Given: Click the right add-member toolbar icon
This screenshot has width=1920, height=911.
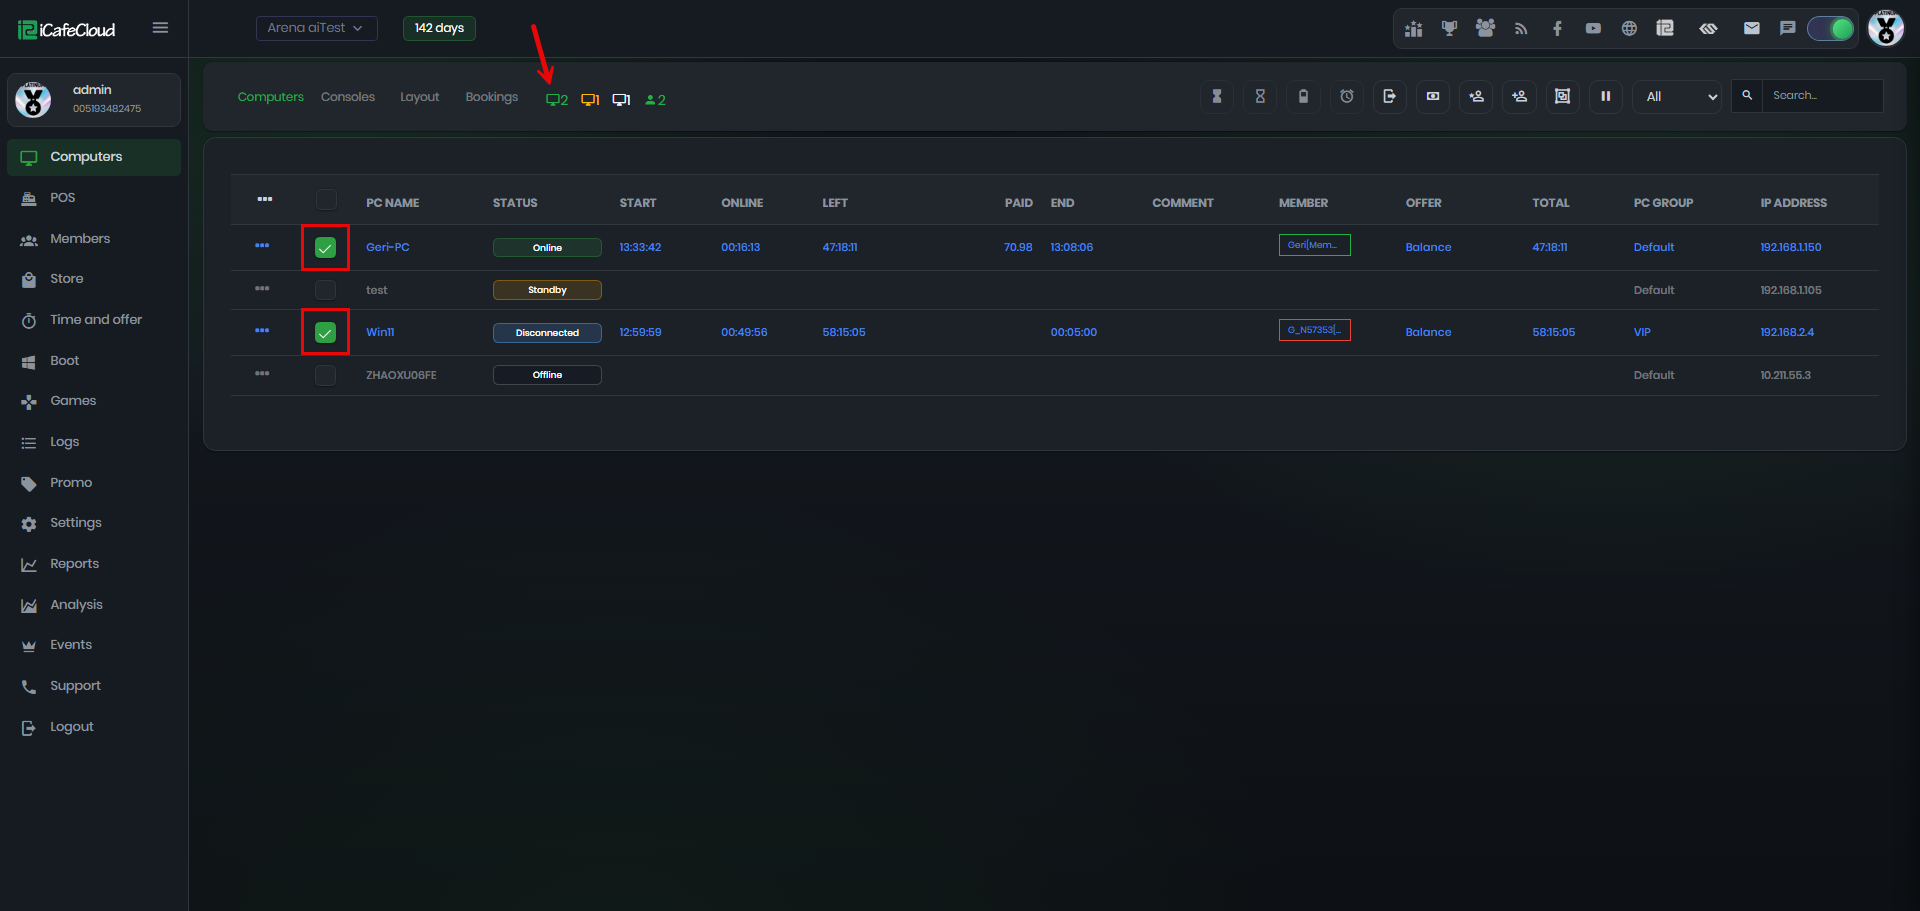Looking at the screenshot, I should [x=1519, y=97].
